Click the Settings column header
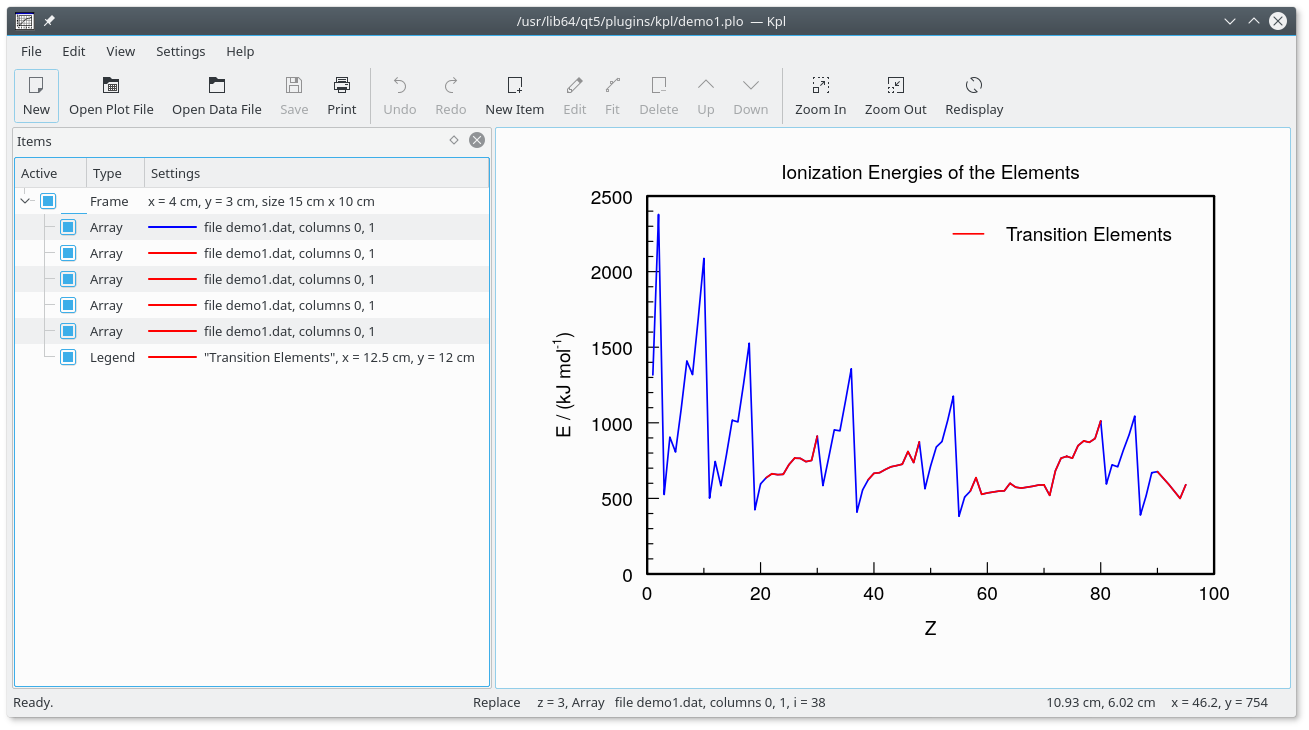 pyautogui.click(x=317, y=173)
